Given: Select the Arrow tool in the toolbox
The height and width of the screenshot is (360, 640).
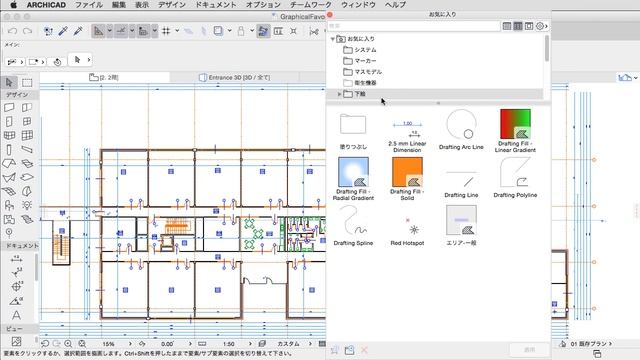Looking at the screenshot, I should coord(9,82).
